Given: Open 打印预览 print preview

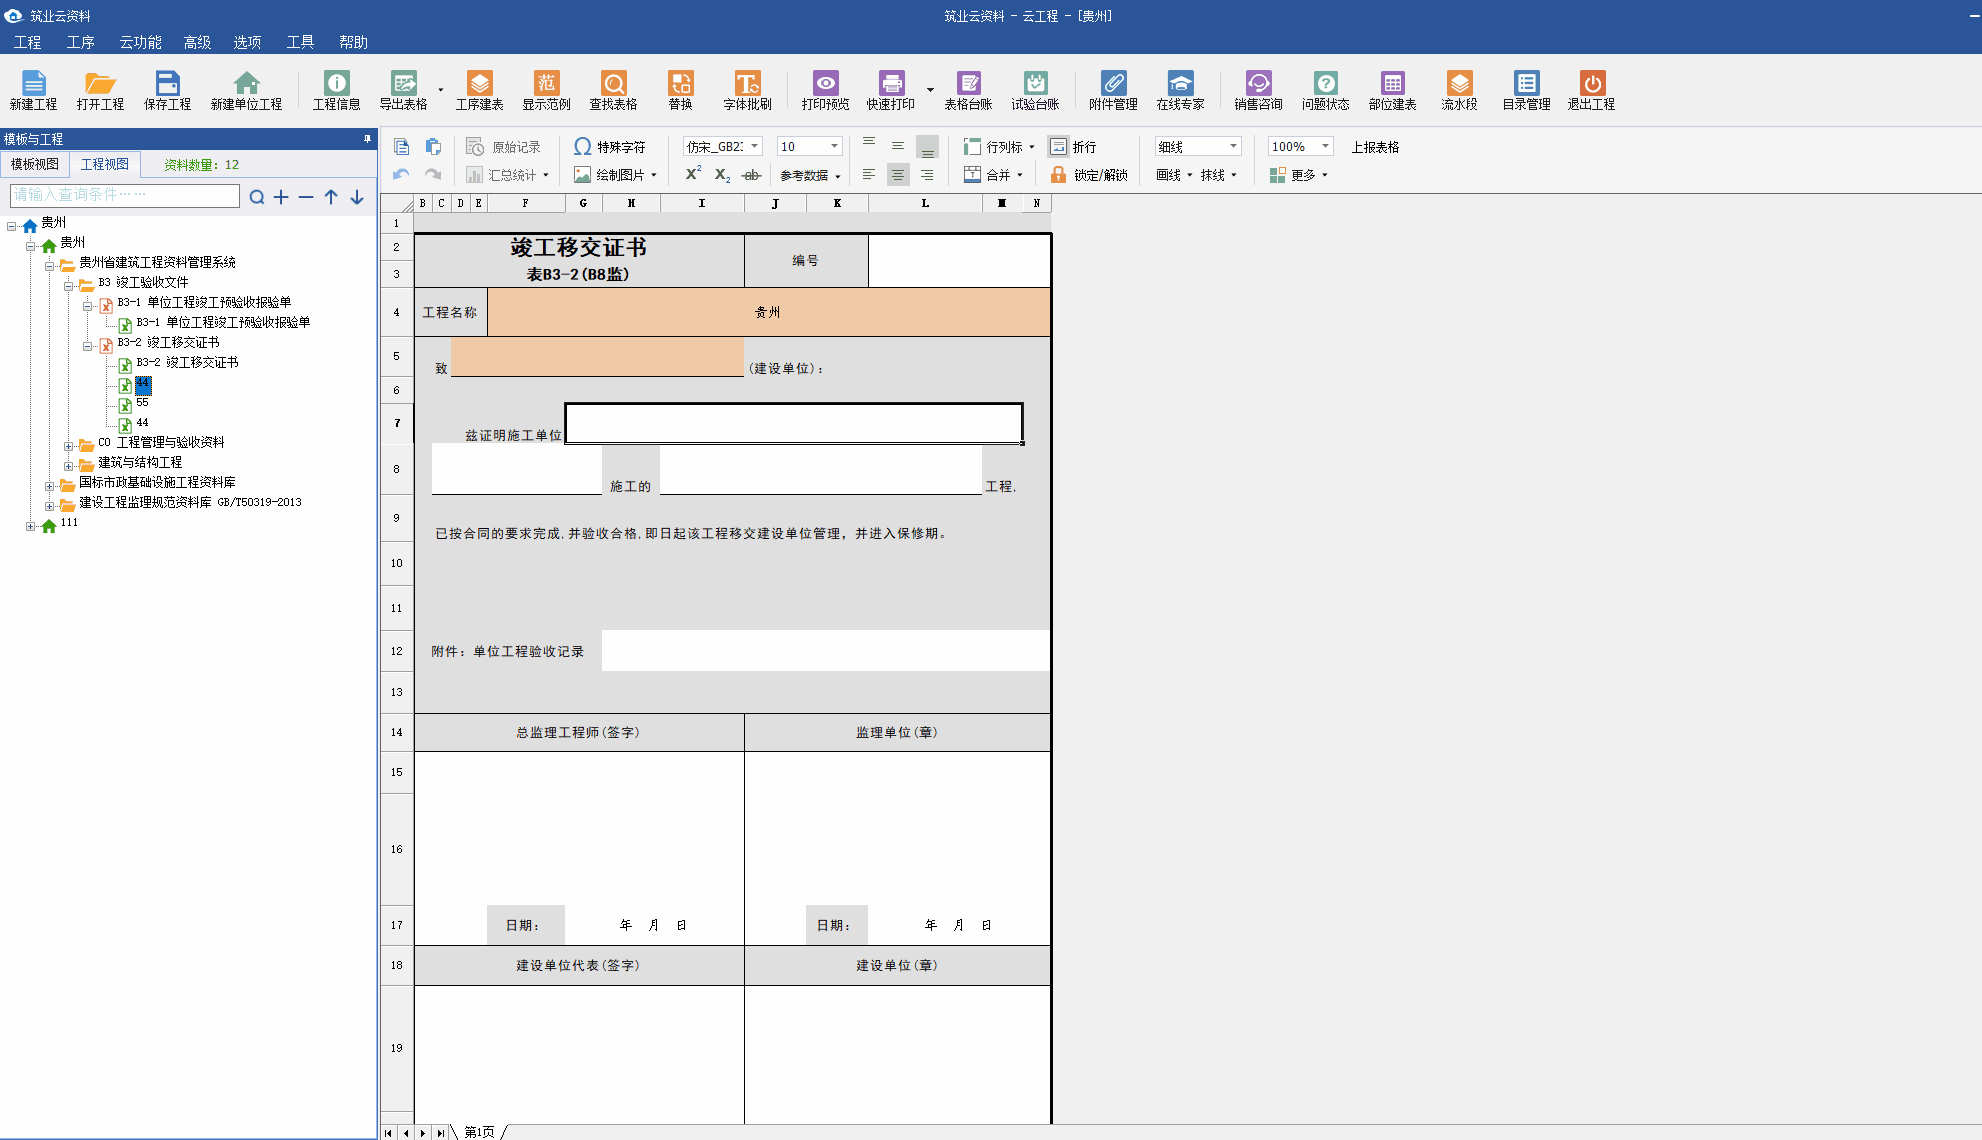Looking at the screenshot, I should 825,90.
